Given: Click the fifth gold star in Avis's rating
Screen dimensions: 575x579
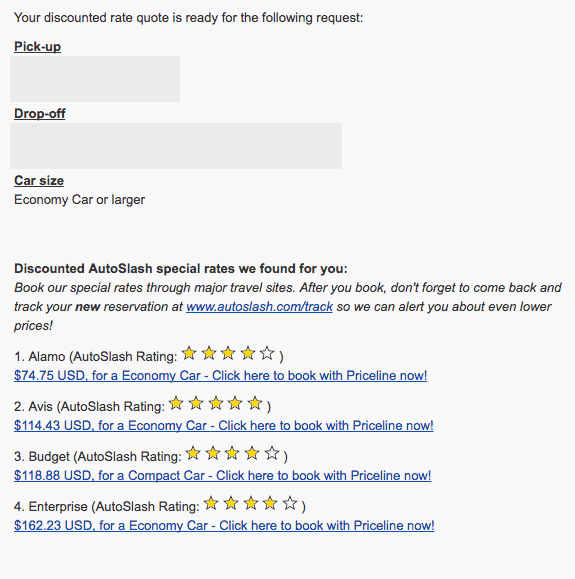Looking at the screenshot, I should (255, 403).
